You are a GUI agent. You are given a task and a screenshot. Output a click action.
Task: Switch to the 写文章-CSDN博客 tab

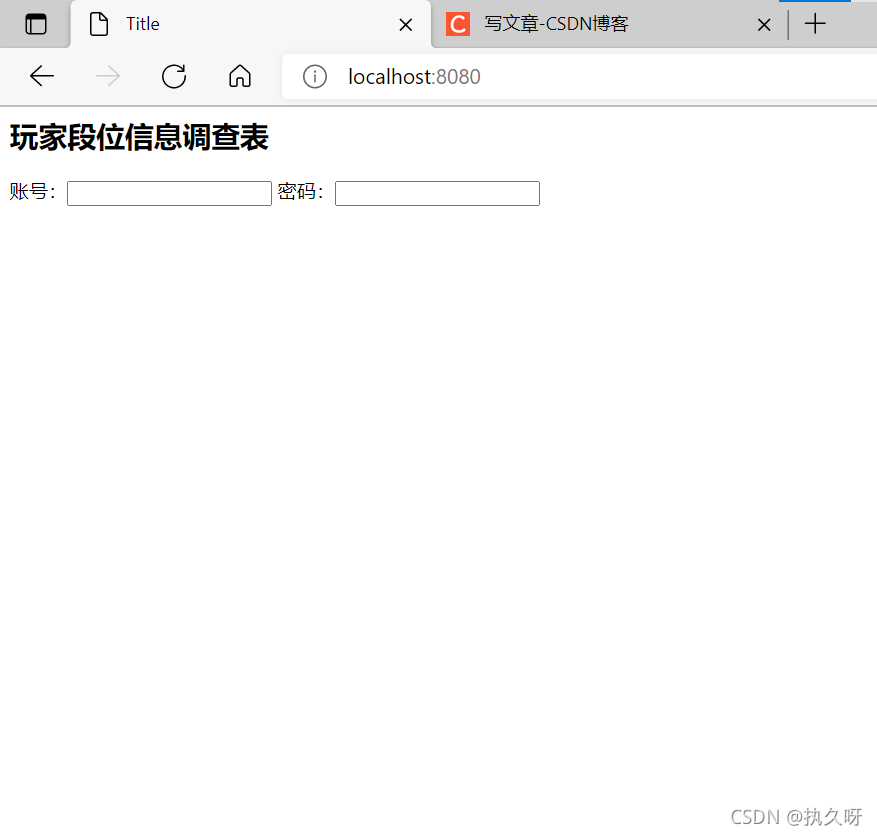[x=609, y=24]
